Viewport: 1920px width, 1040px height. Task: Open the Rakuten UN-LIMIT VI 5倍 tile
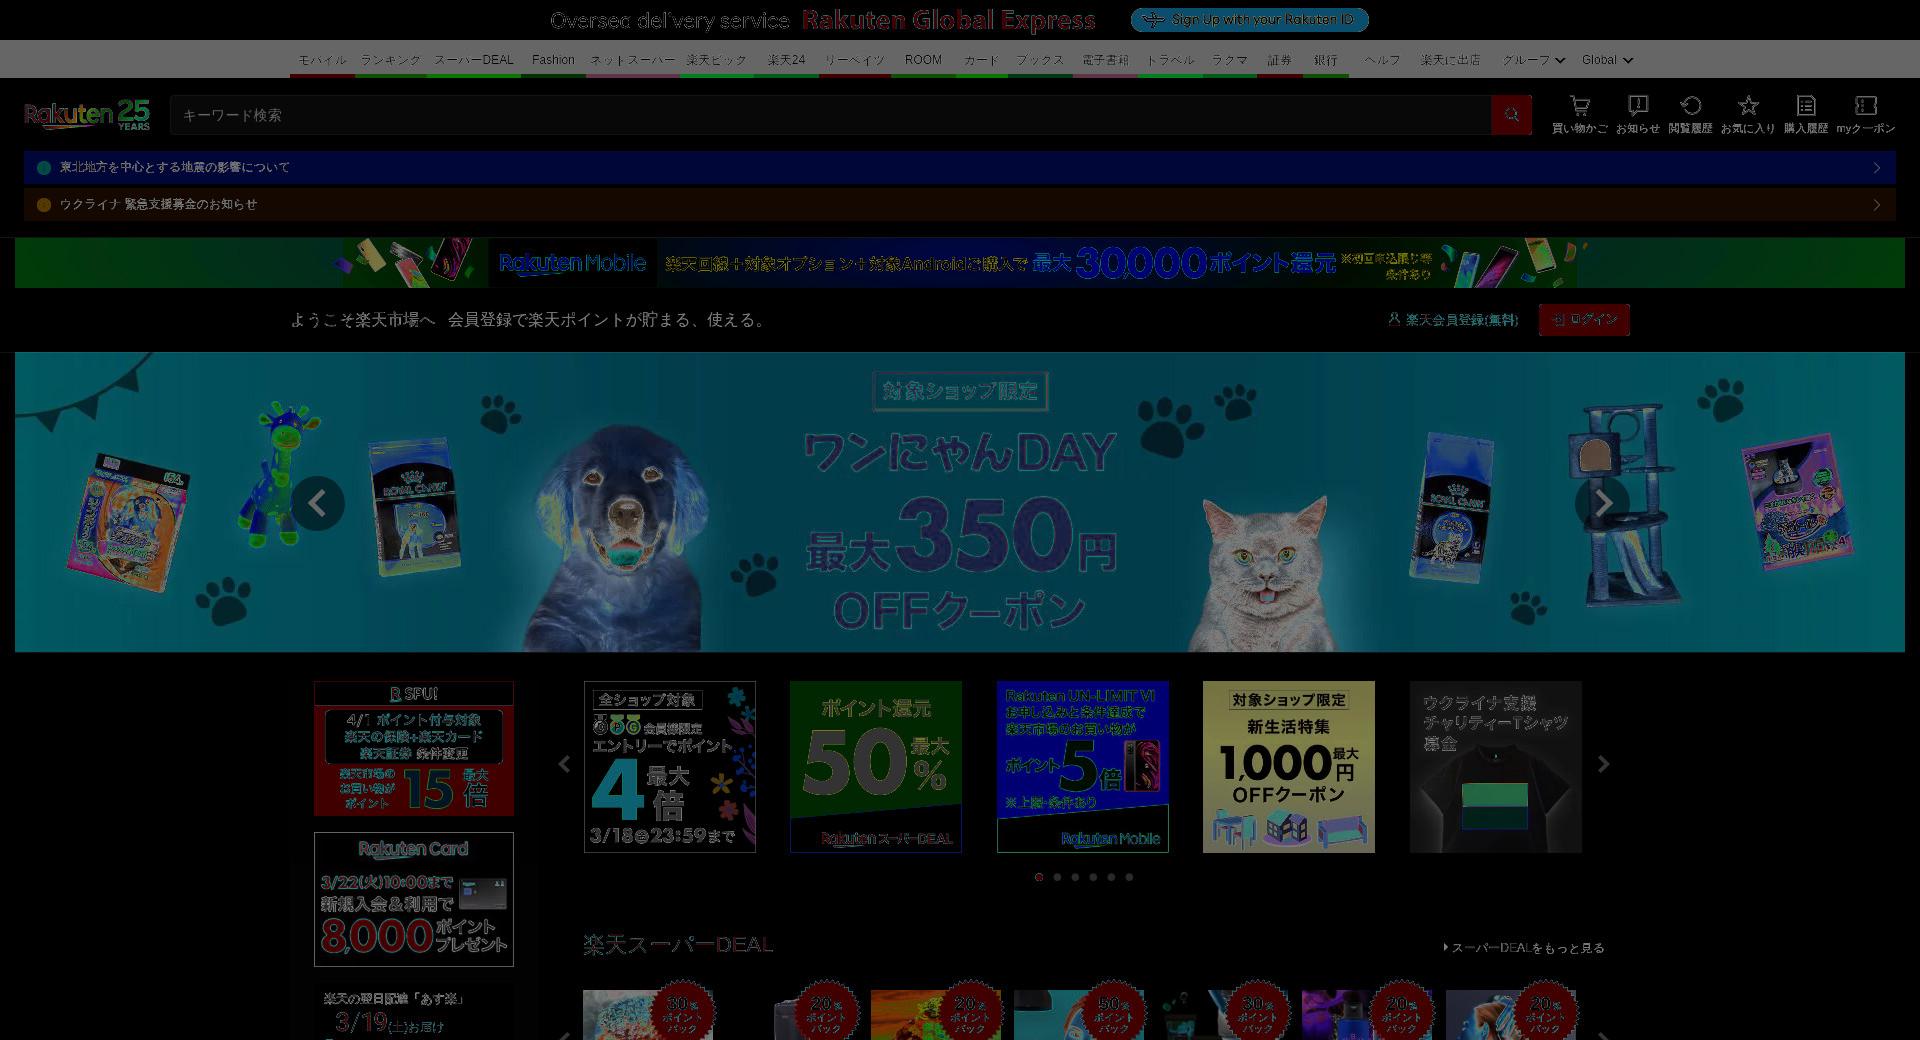click(x=1083, y=767)
